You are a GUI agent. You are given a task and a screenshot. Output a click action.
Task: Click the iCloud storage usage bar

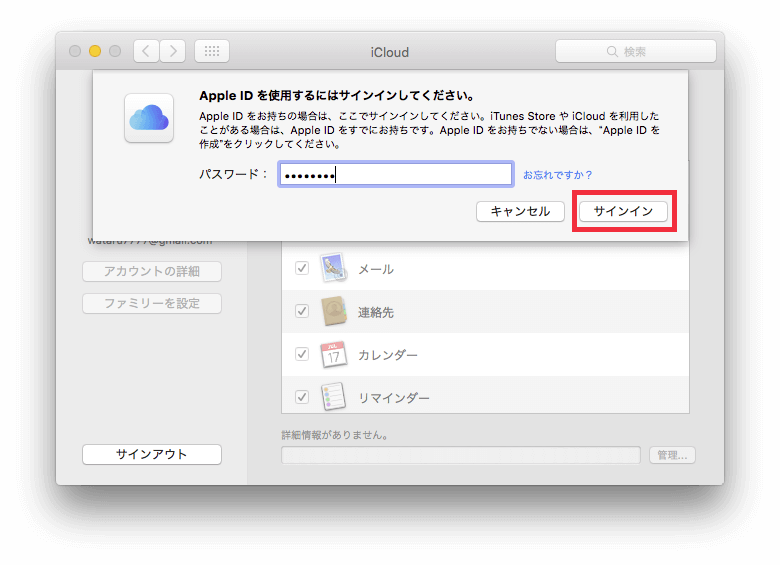461,455
